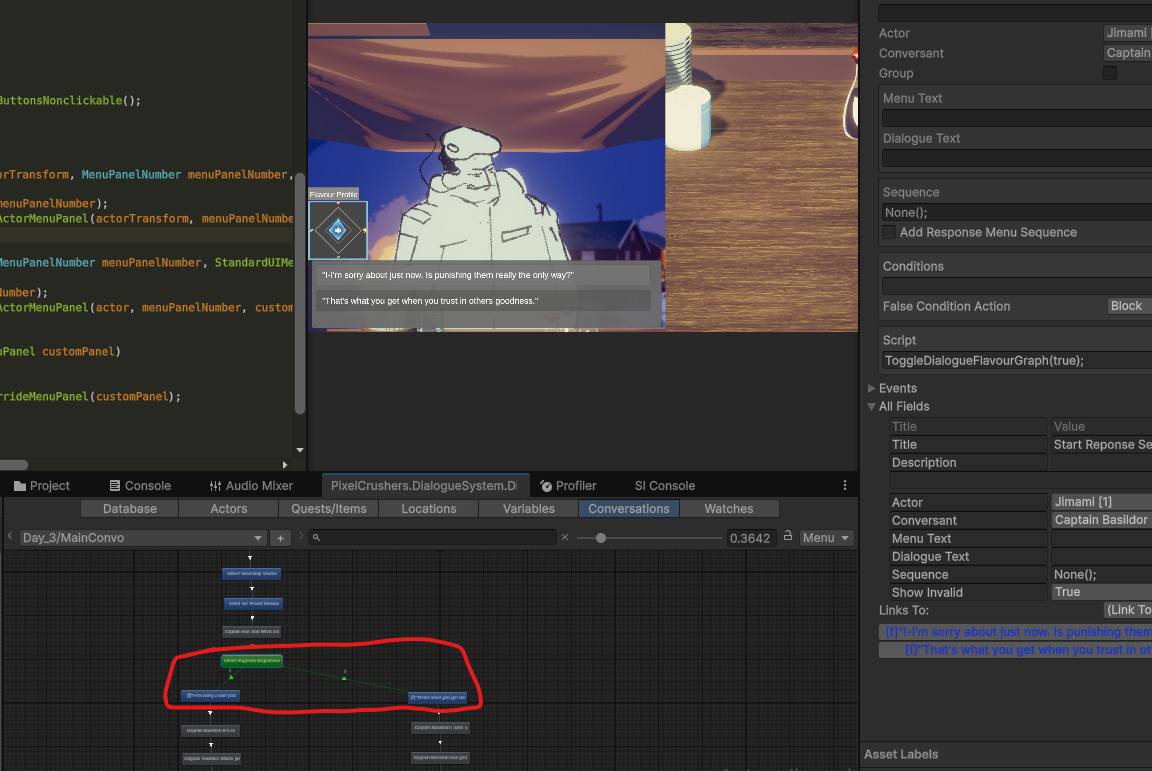Select the green START response node

252,661
